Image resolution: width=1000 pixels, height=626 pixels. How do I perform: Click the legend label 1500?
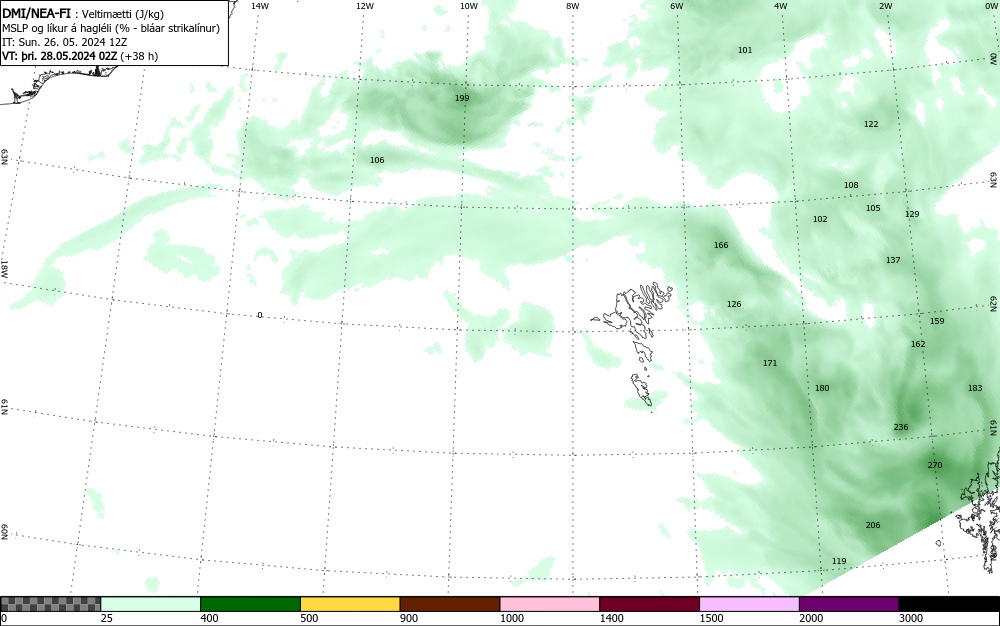[711, 618]
